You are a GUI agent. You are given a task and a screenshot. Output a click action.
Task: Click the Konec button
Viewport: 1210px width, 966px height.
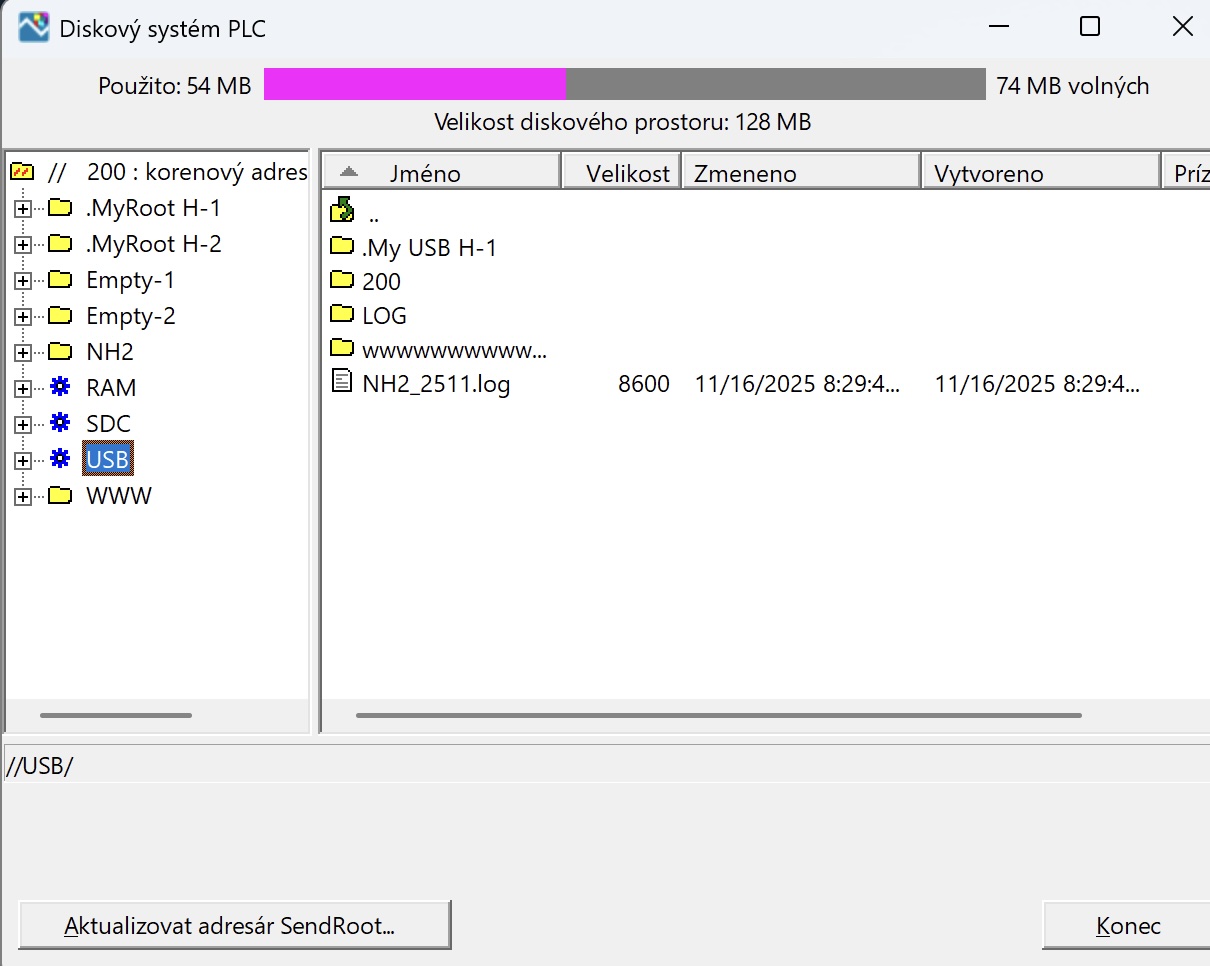(1127, 925)
